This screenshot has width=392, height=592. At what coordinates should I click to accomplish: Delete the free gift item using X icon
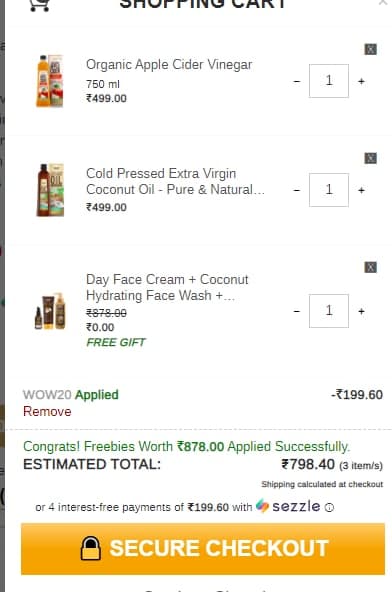tap(370, 267)
